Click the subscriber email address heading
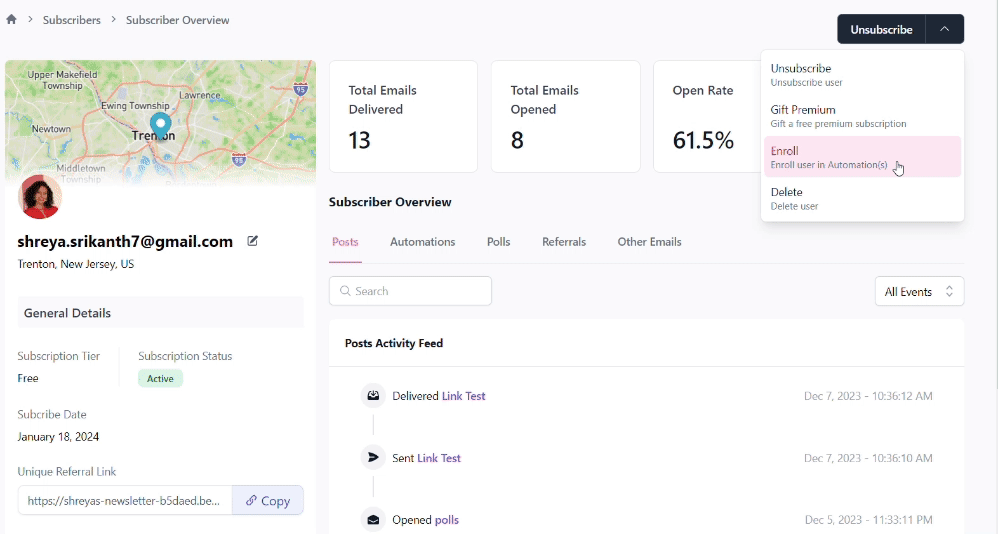 [x=125, y=241]
